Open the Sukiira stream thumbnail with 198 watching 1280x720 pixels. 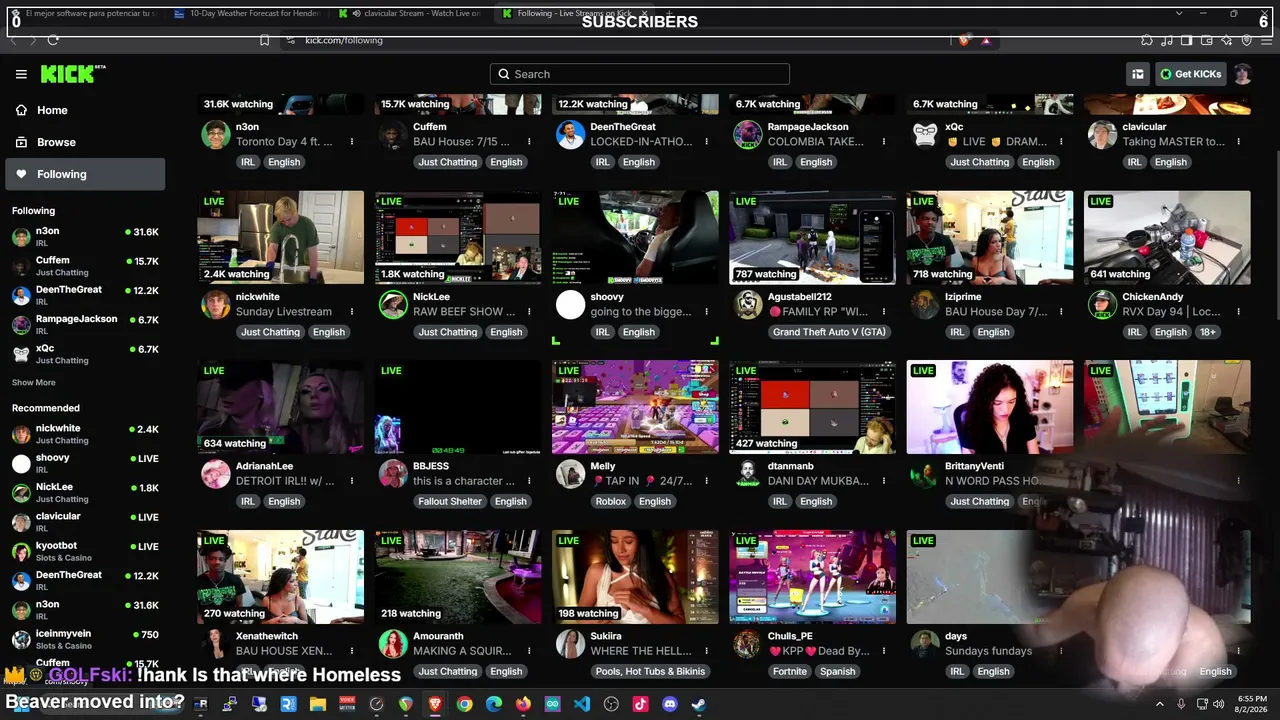tap(635, 577)
